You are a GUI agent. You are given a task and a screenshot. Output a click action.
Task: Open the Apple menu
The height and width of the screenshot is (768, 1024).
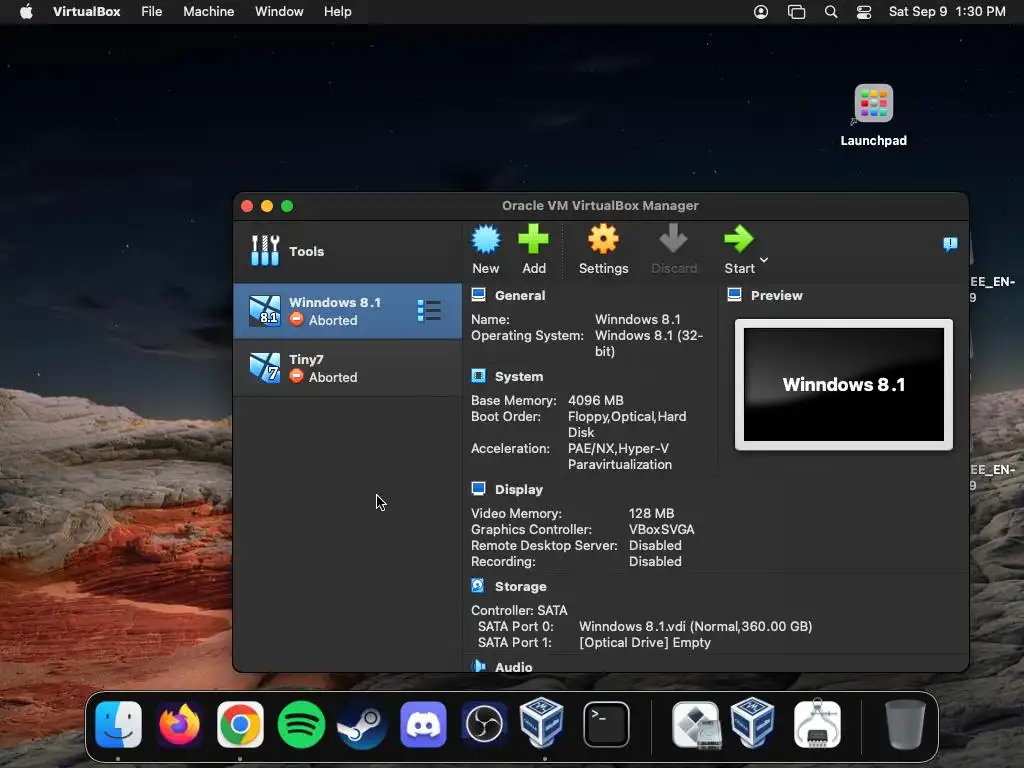26,12
